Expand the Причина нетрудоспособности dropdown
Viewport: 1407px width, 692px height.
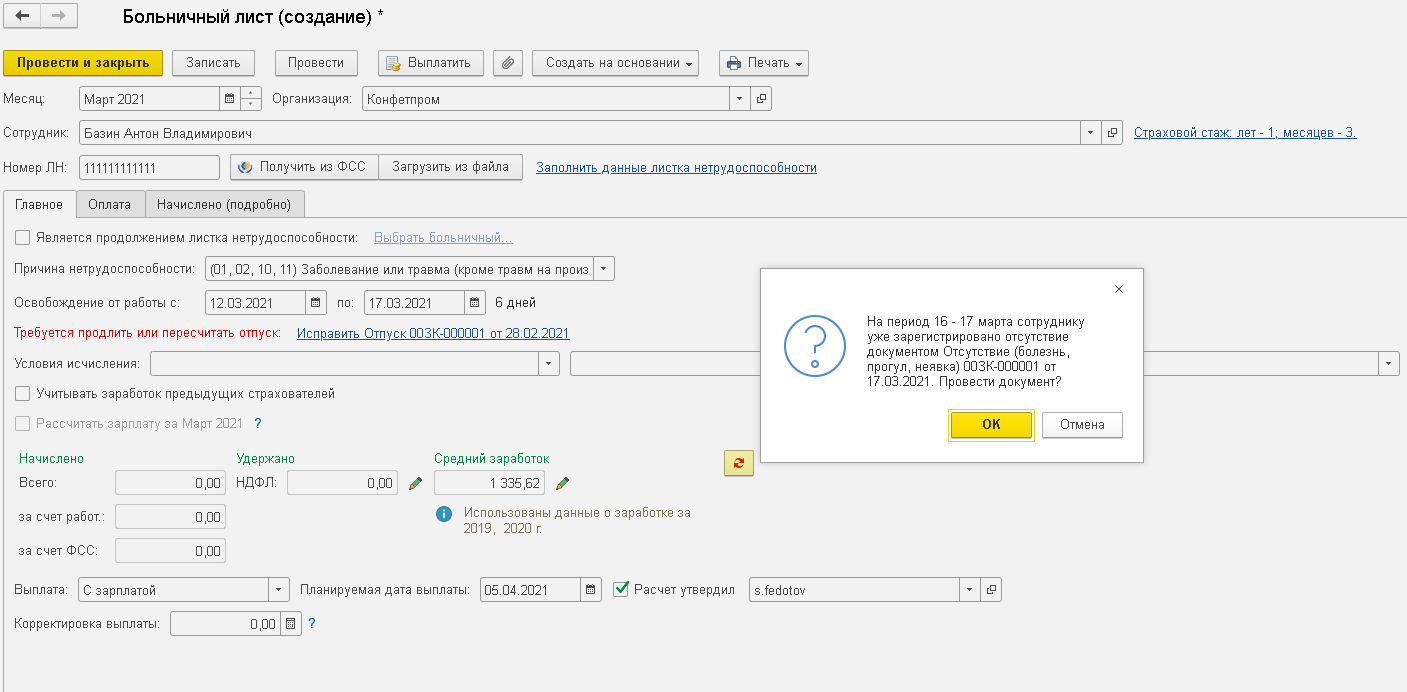point(605,269)
